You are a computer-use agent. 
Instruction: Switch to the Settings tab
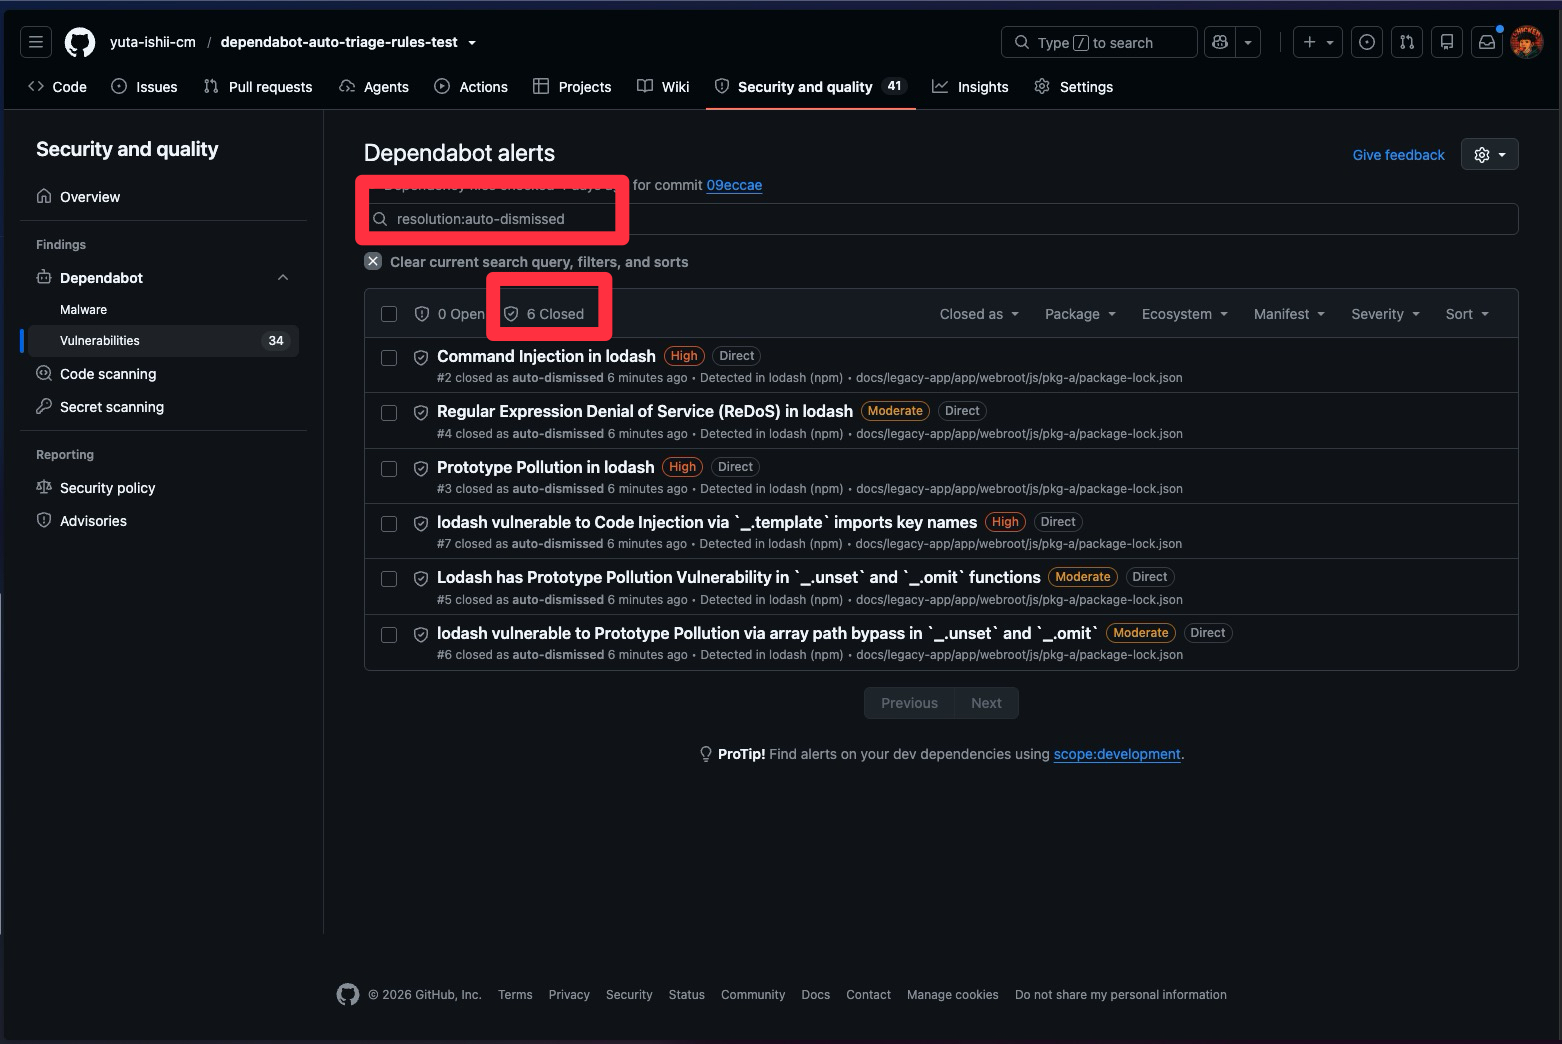point(1074,87)
